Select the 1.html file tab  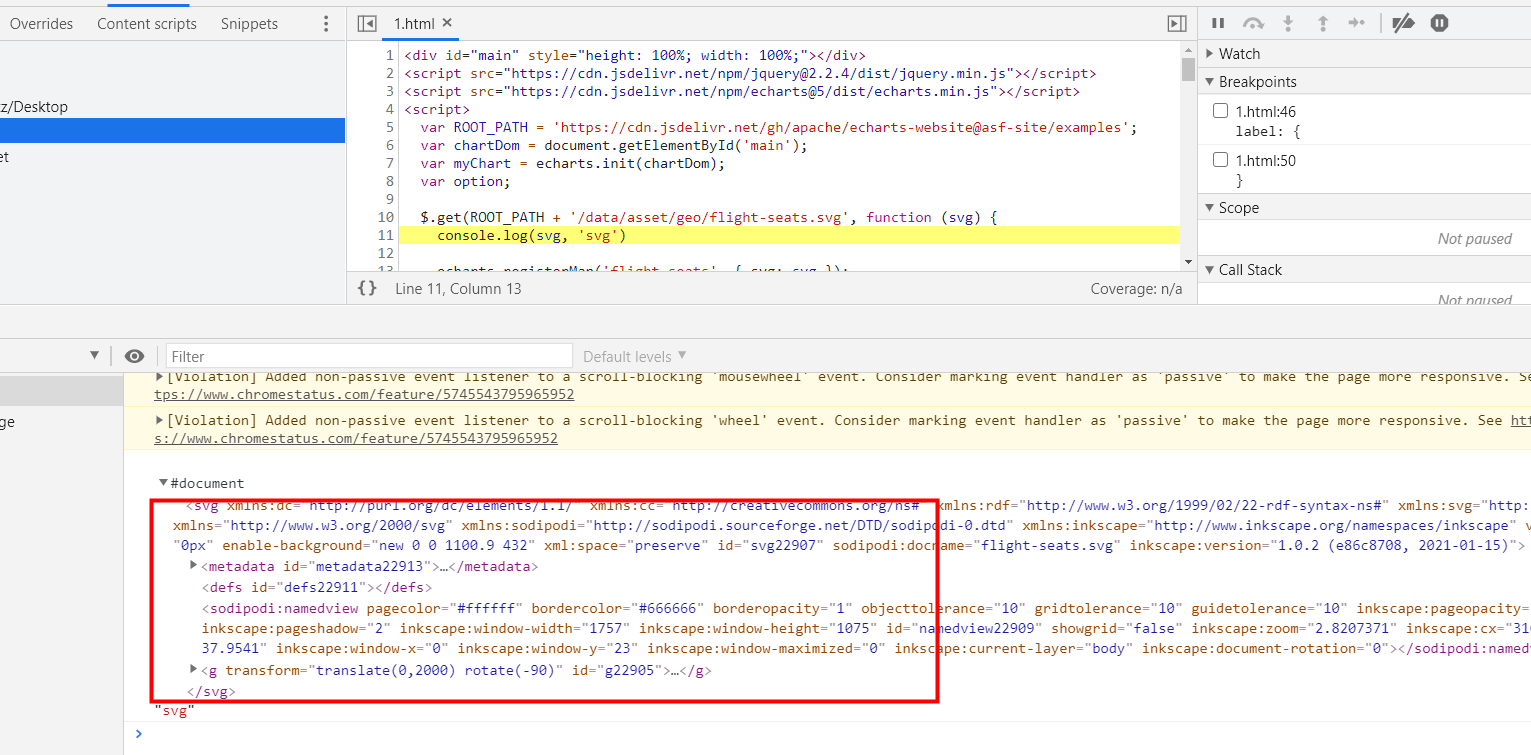tap(414, 23)
